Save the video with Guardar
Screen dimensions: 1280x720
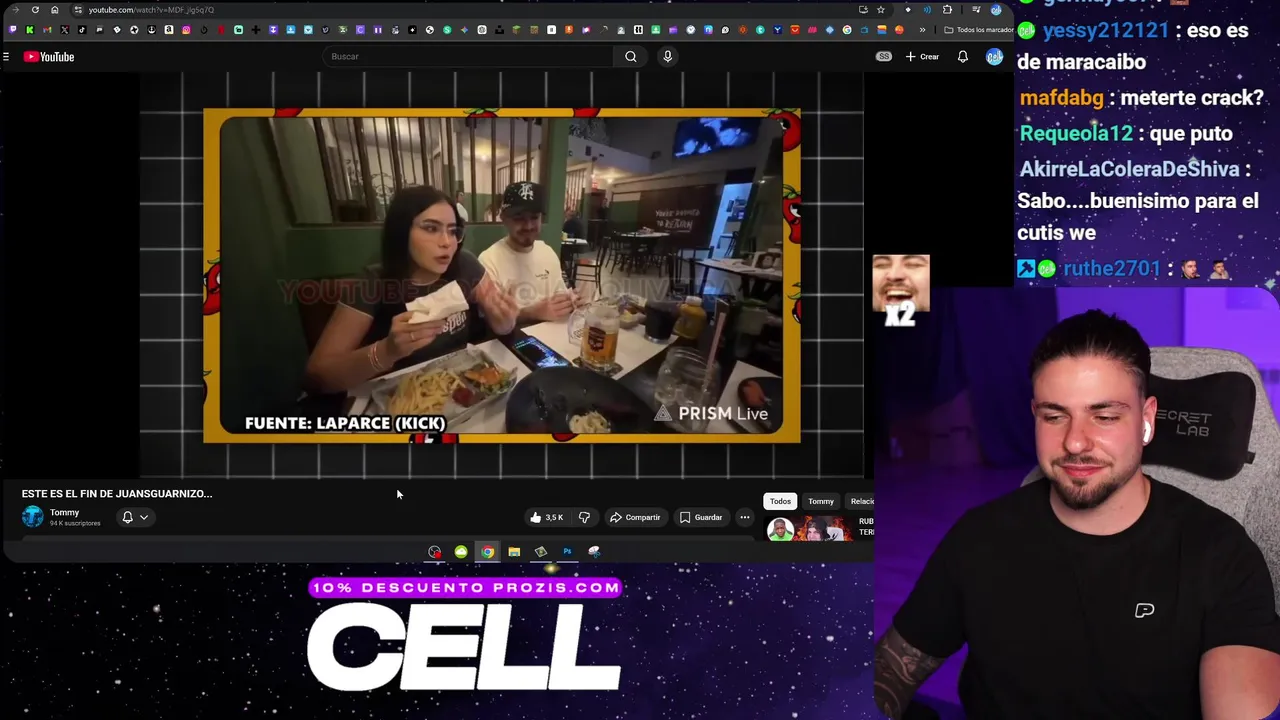pyautogui.click(x=701, y=517)
